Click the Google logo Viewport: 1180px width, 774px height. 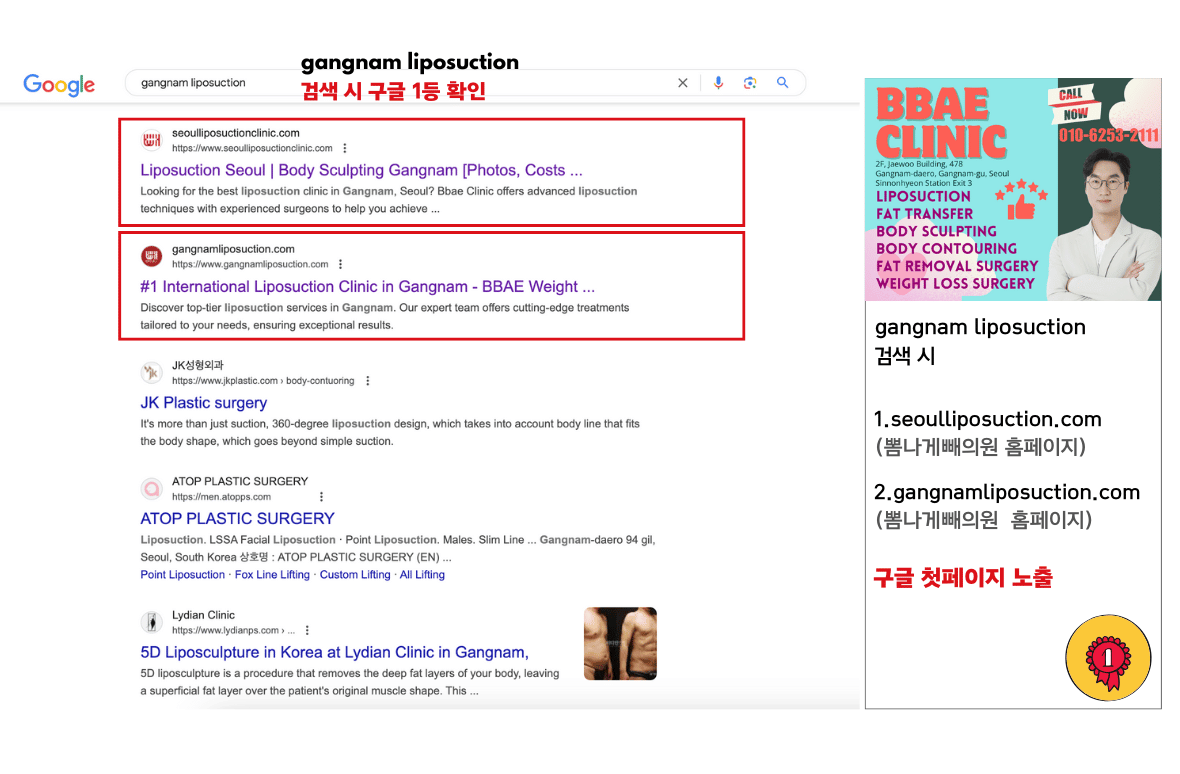click(59, 84)
